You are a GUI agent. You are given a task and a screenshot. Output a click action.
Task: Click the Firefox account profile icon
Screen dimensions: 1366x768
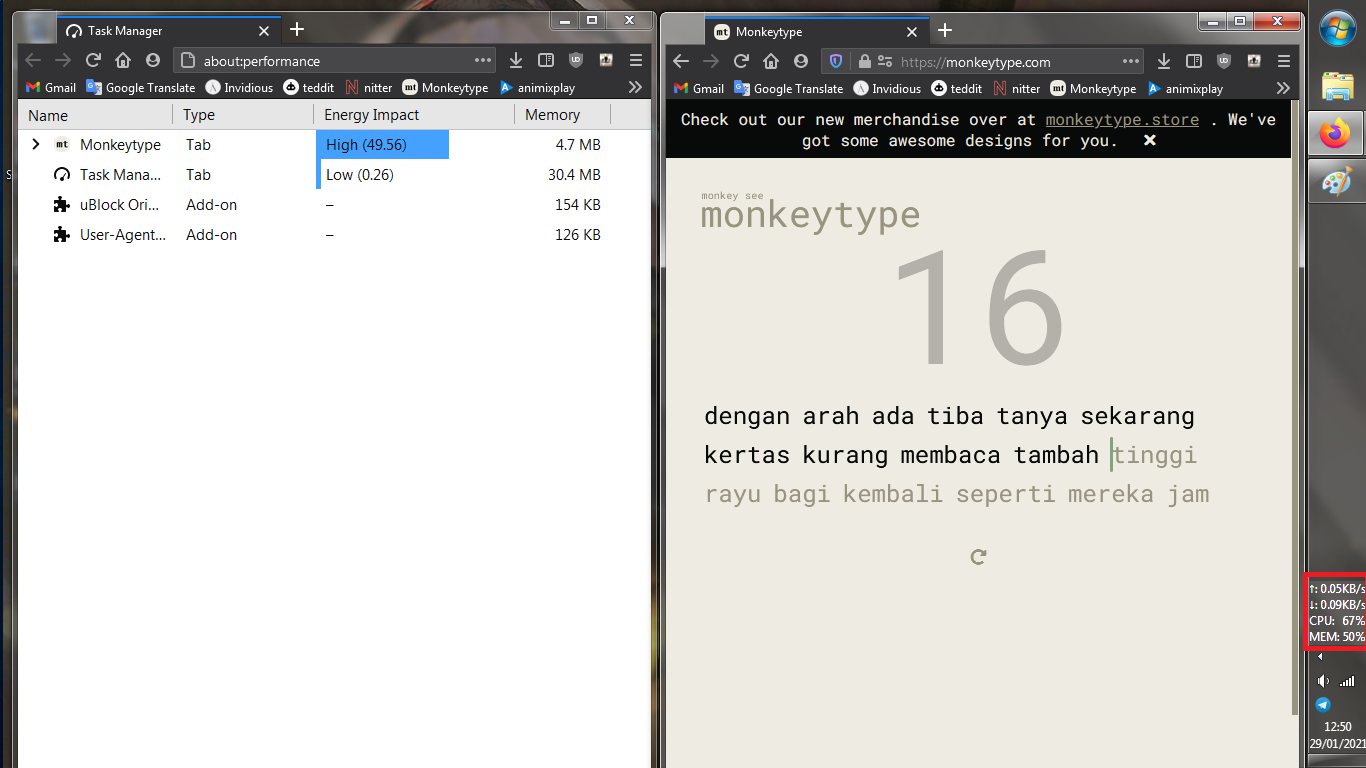click(801, 61)
